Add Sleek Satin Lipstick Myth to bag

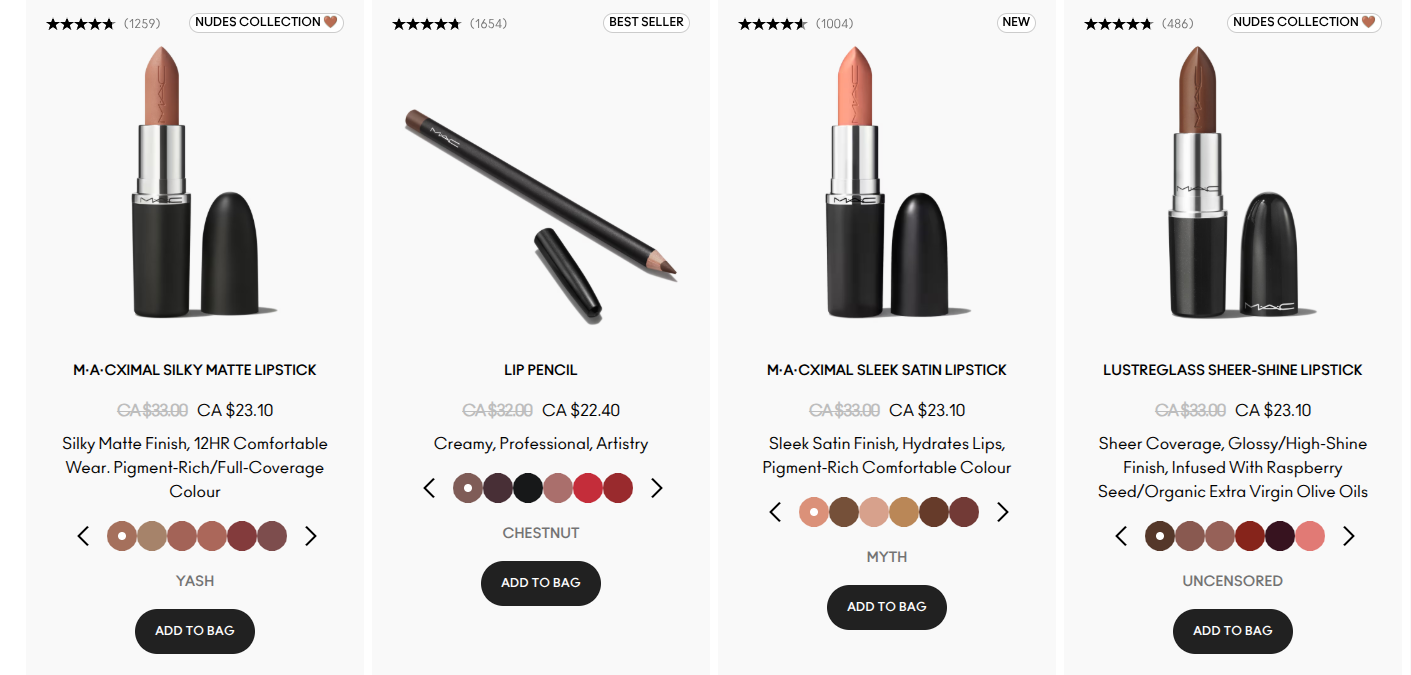tap(887, 607)
